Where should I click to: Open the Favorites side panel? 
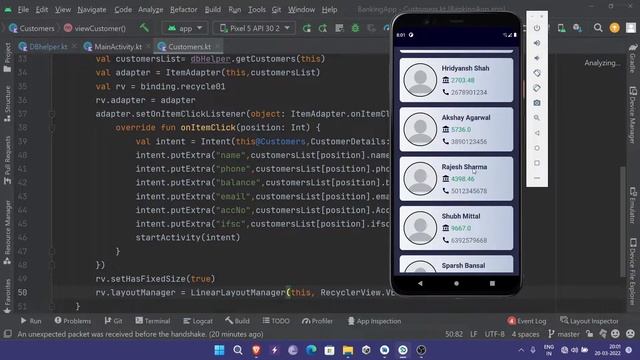[7, 296]
